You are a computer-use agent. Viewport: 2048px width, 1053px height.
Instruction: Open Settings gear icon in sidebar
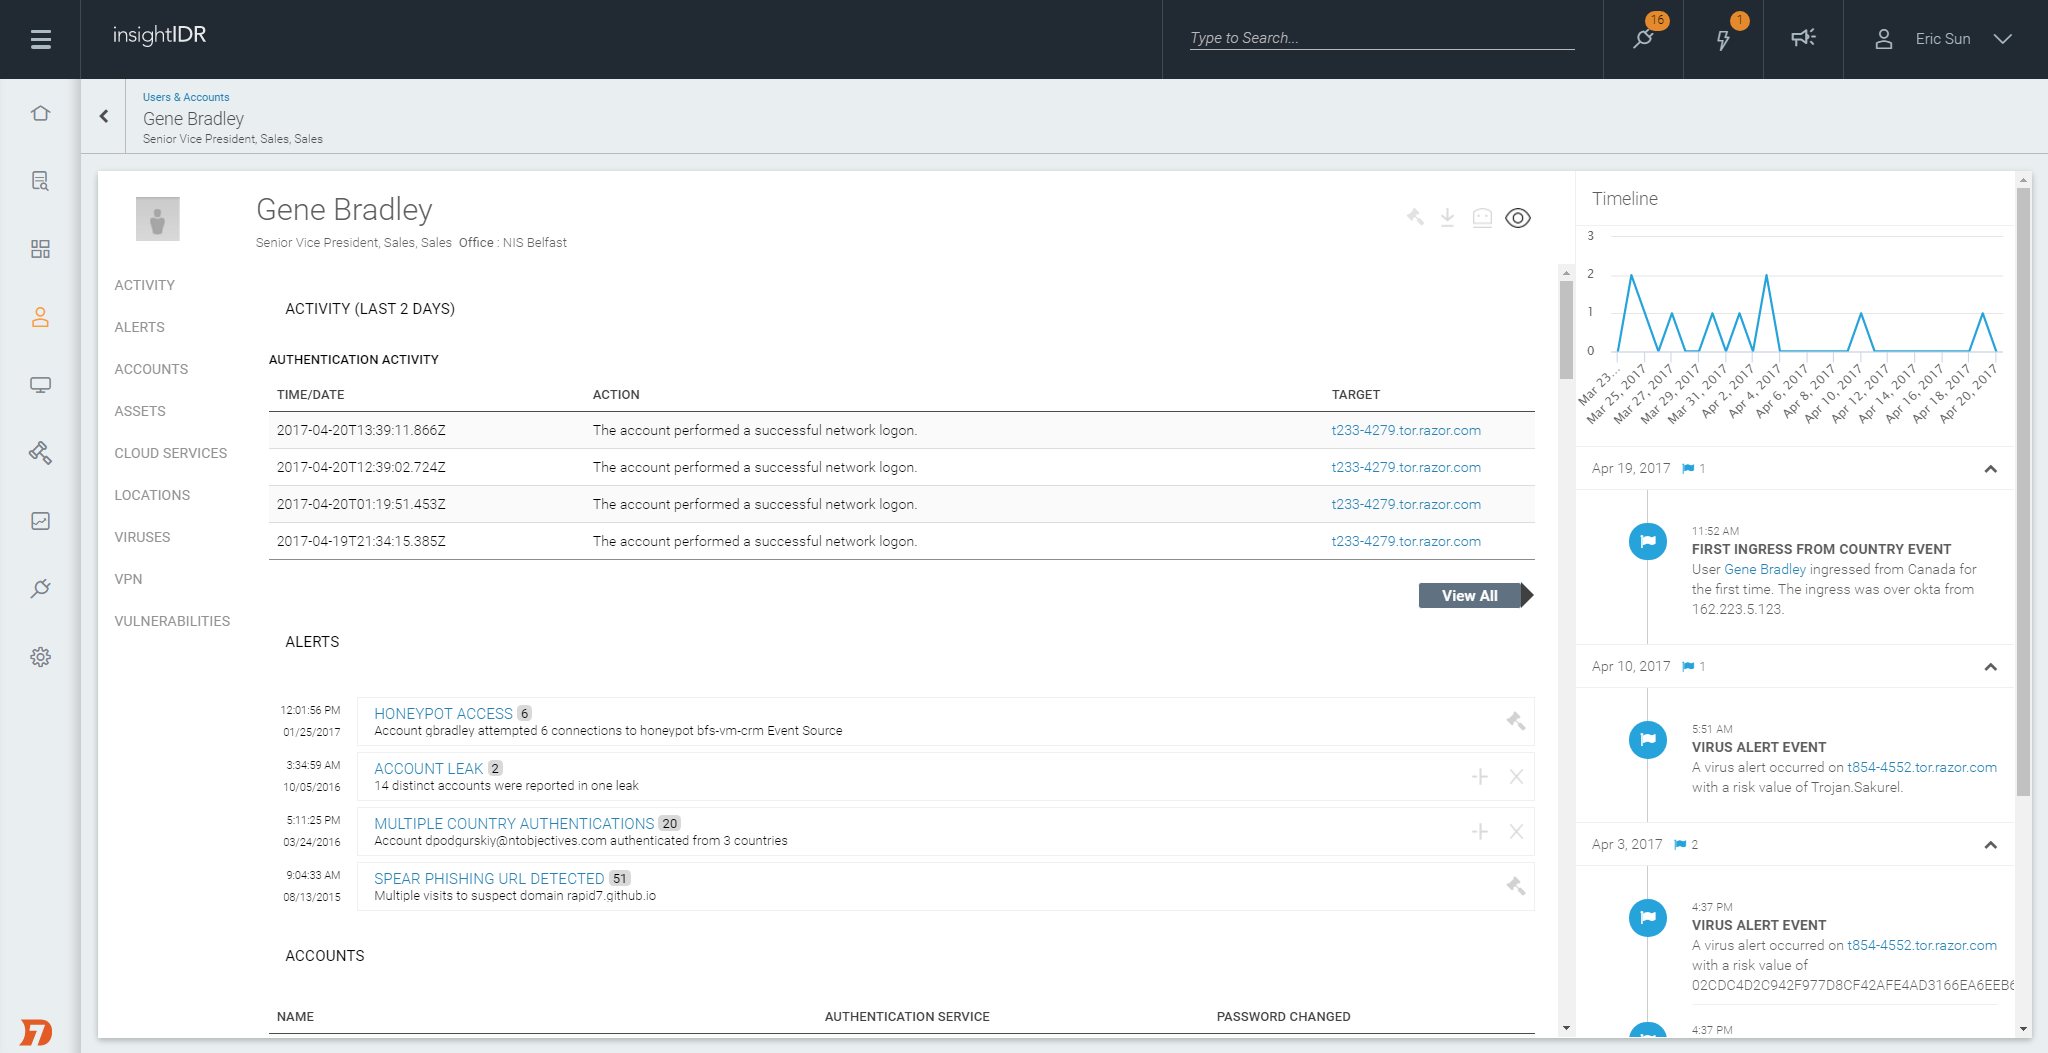click(x=40, y=657)
